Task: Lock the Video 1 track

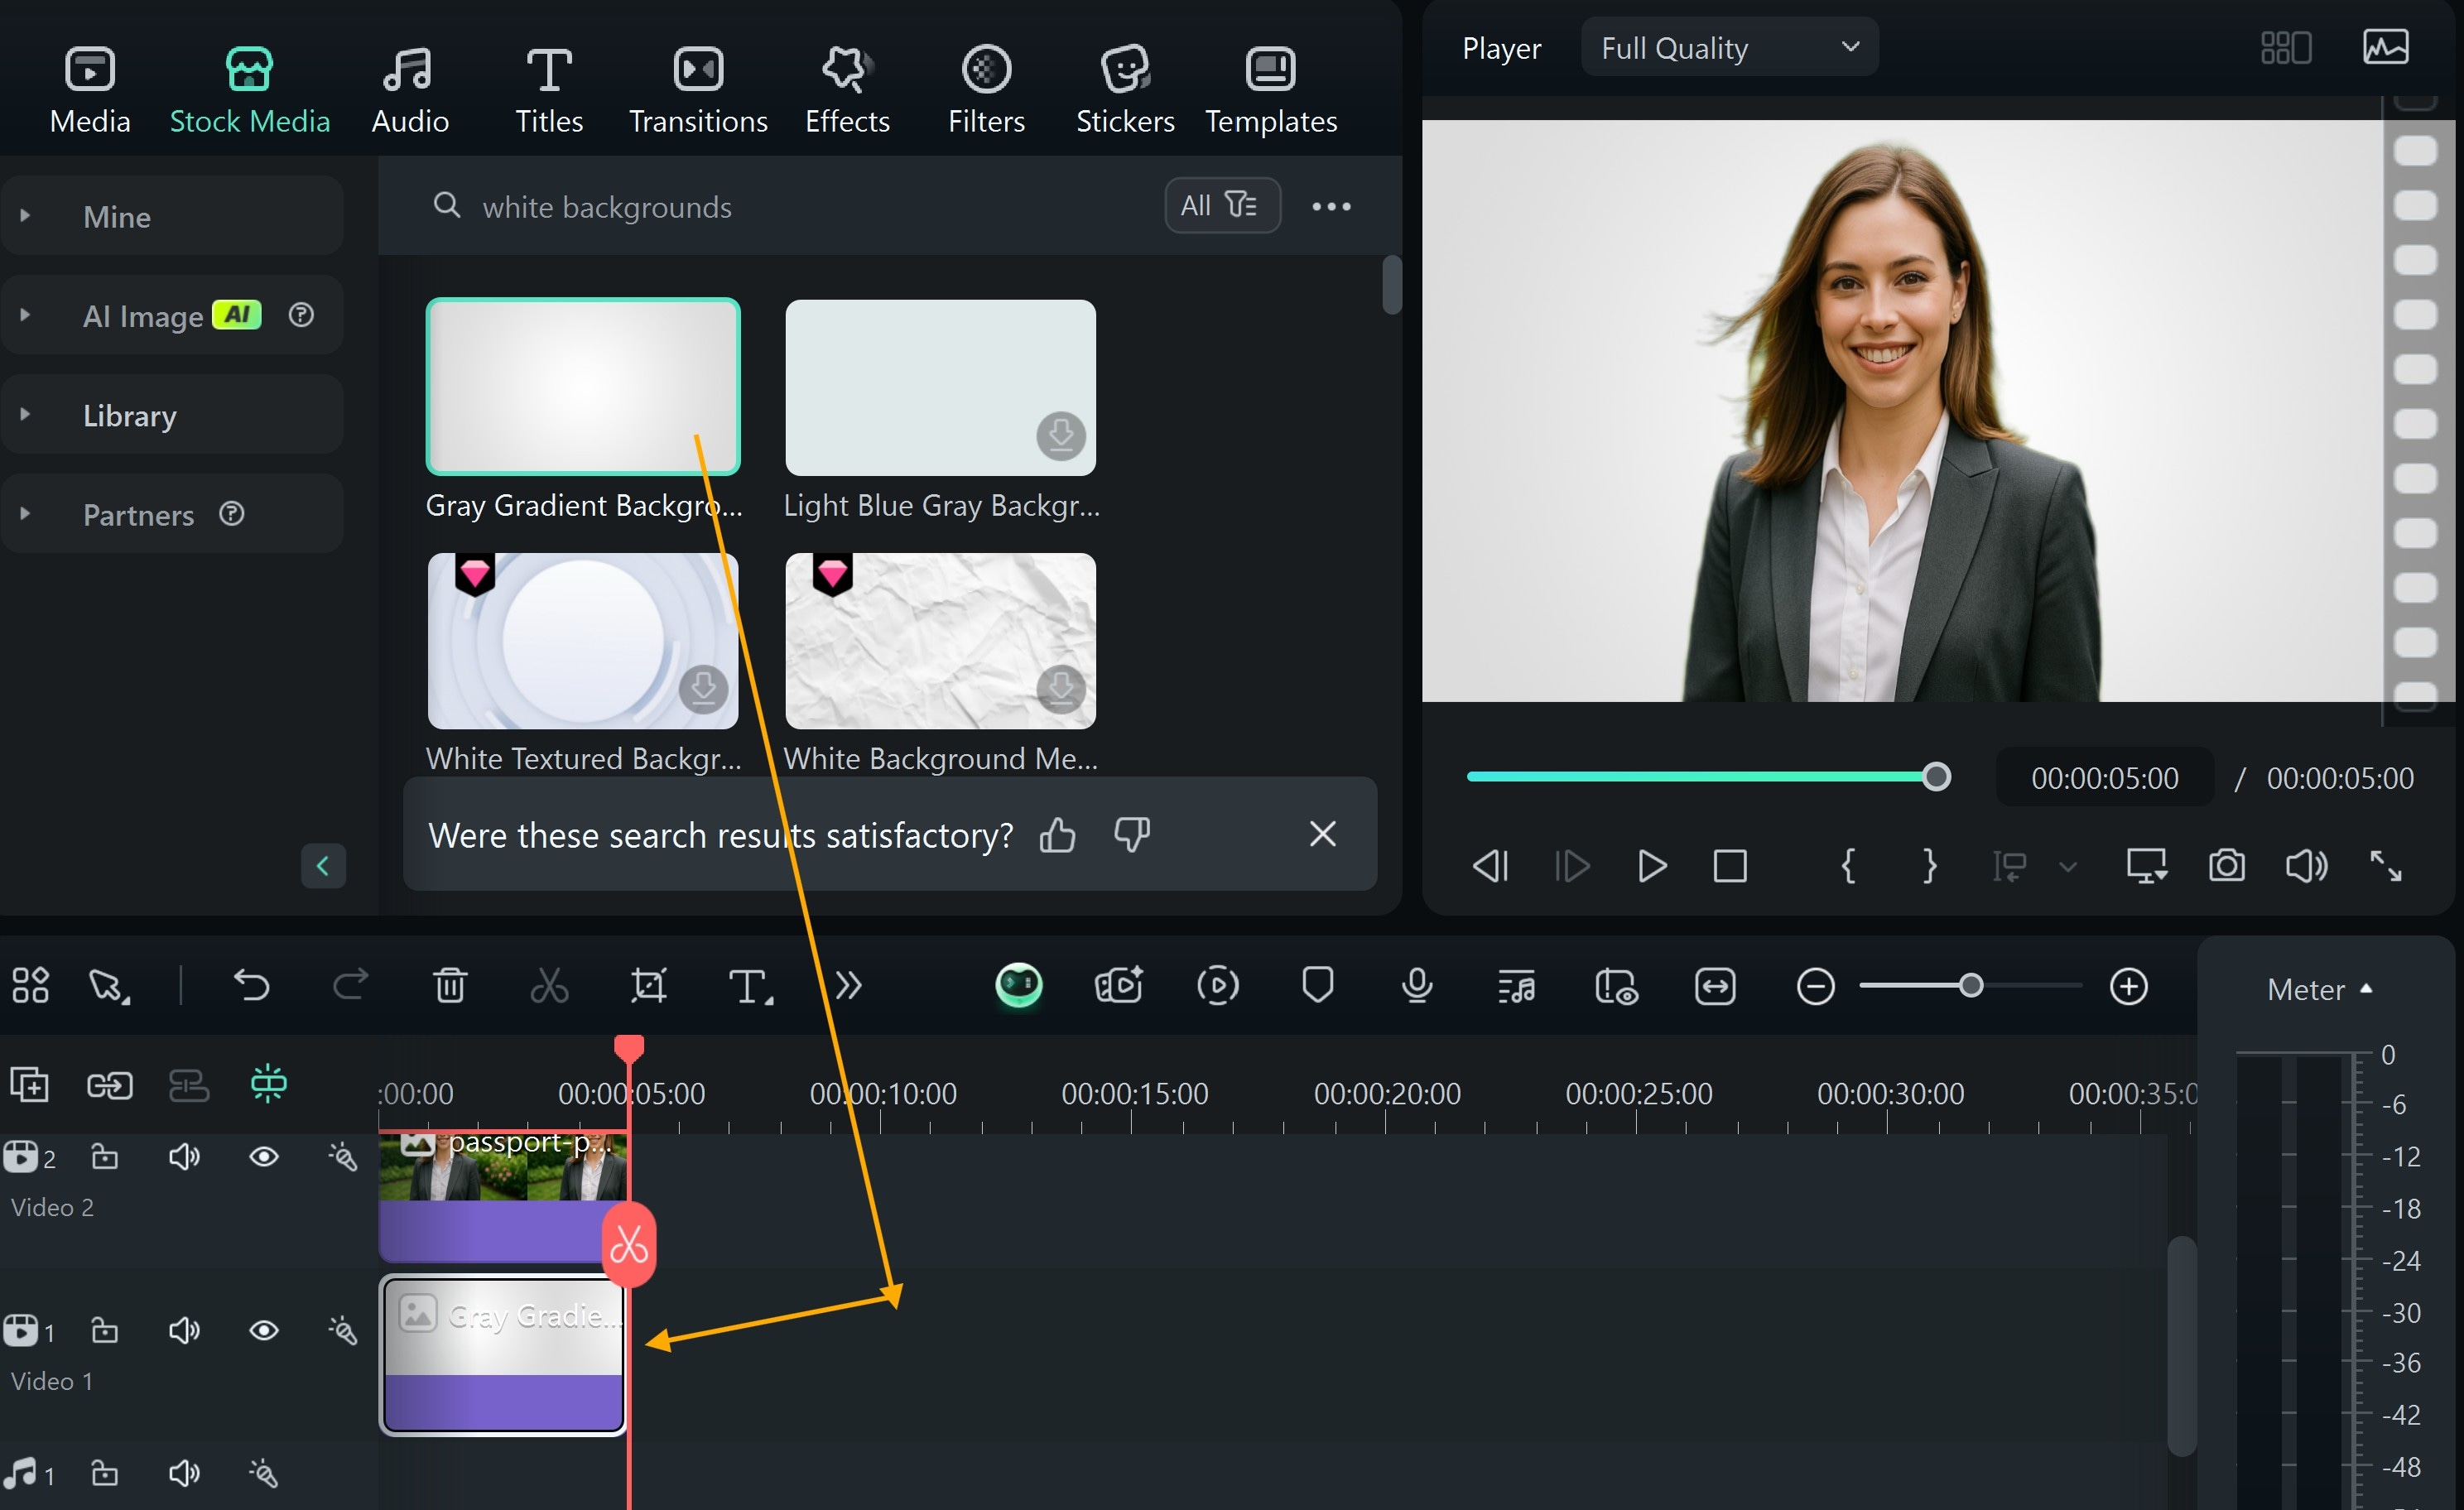Action: click(105, 1330)
